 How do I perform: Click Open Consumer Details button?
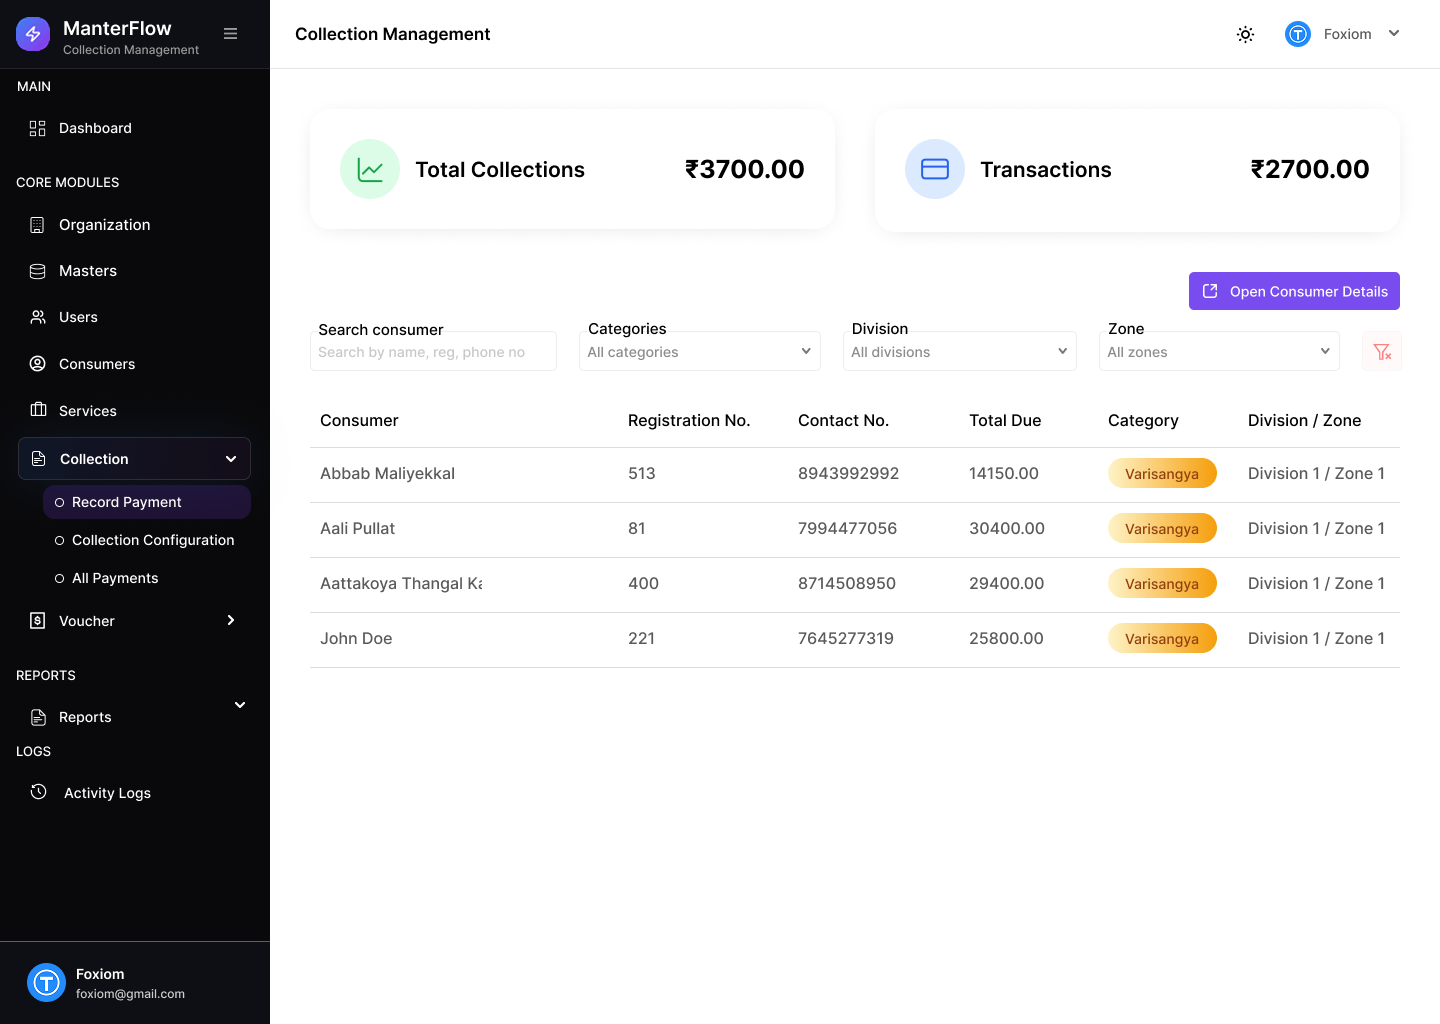click(x=1294, y=291)
